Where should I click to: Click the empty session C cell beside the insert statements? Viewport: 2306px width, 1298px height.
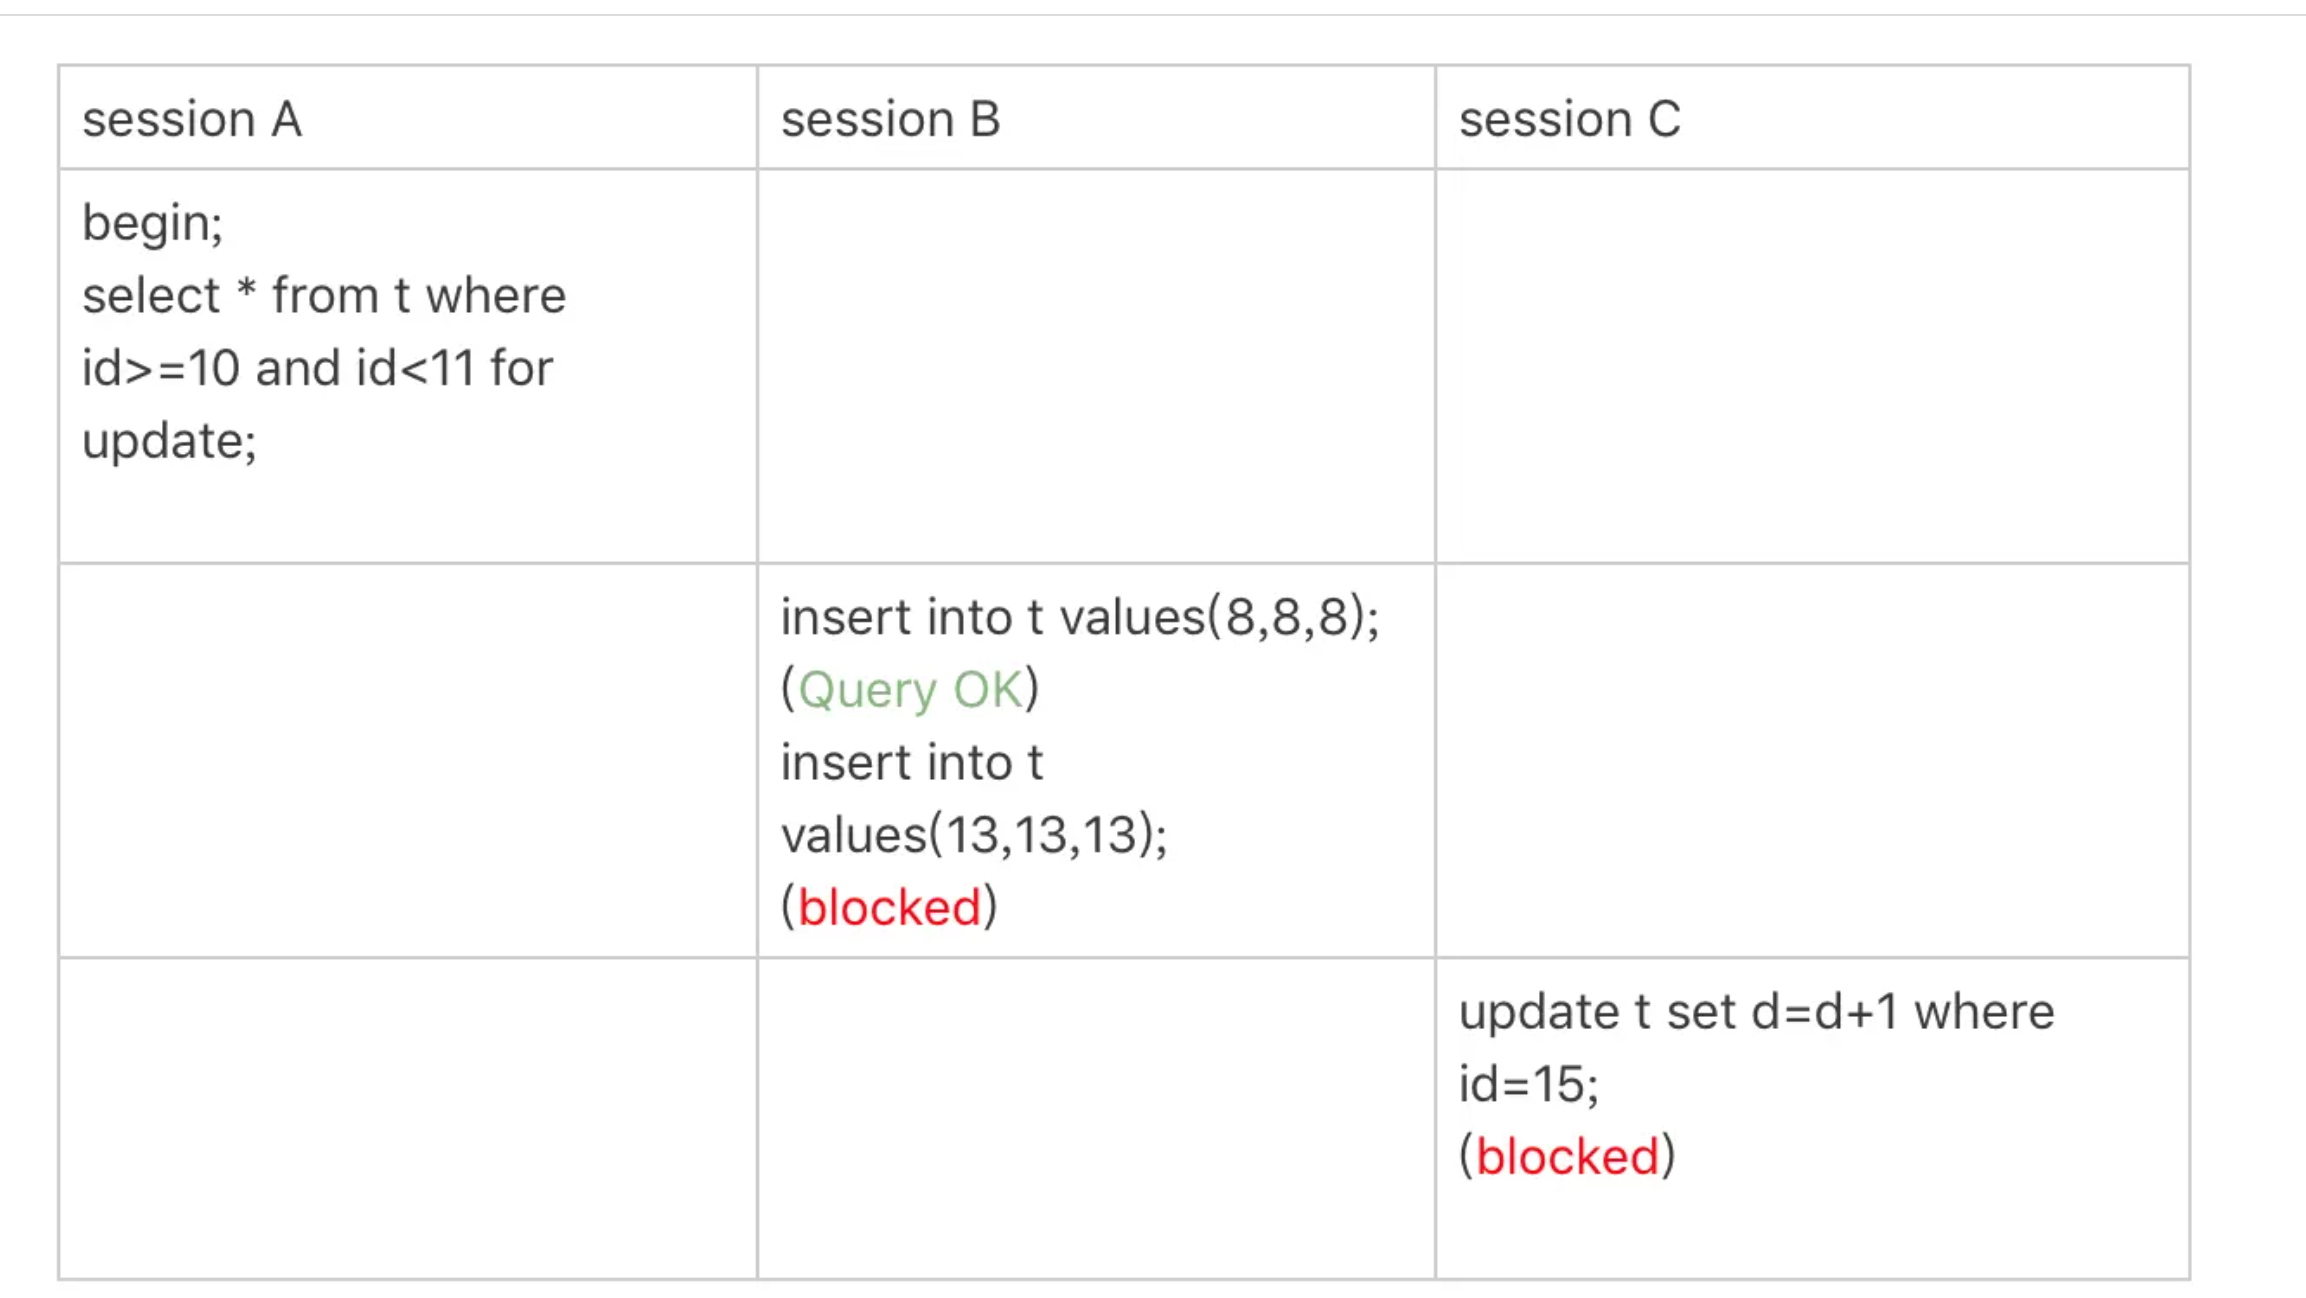1812,760
